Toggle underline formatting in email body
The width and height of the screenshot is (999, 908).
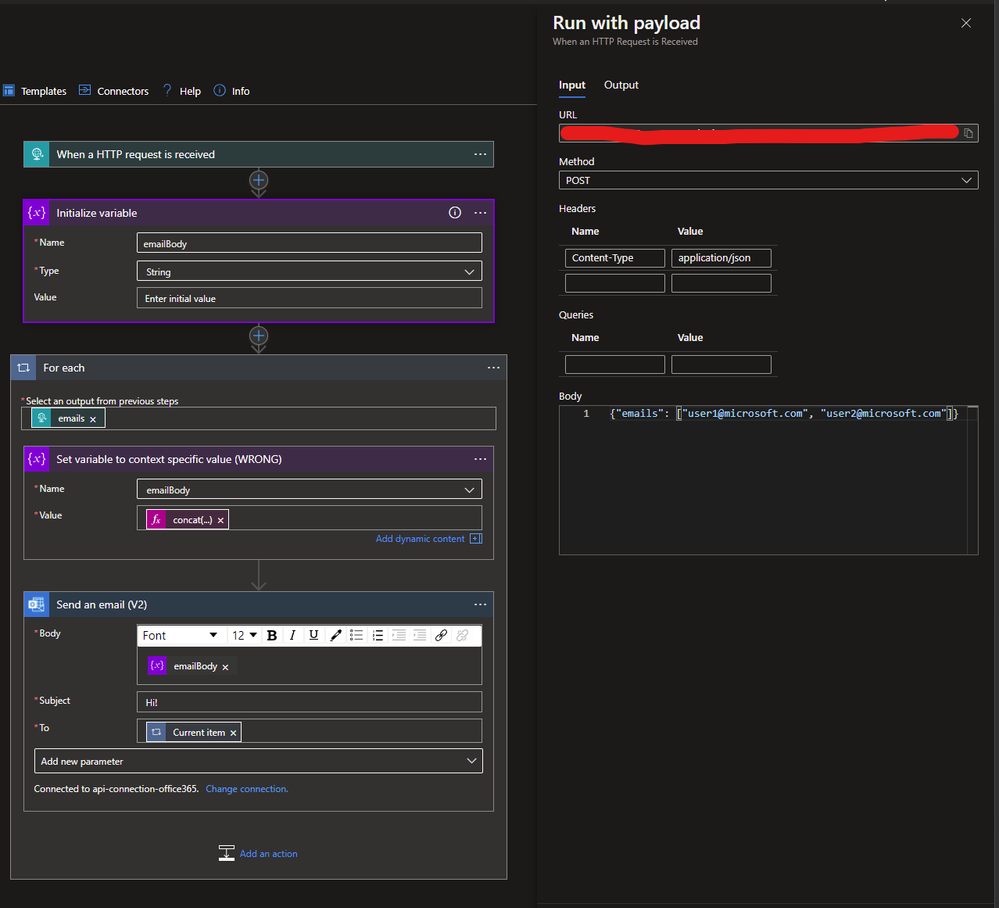(314, 636)
